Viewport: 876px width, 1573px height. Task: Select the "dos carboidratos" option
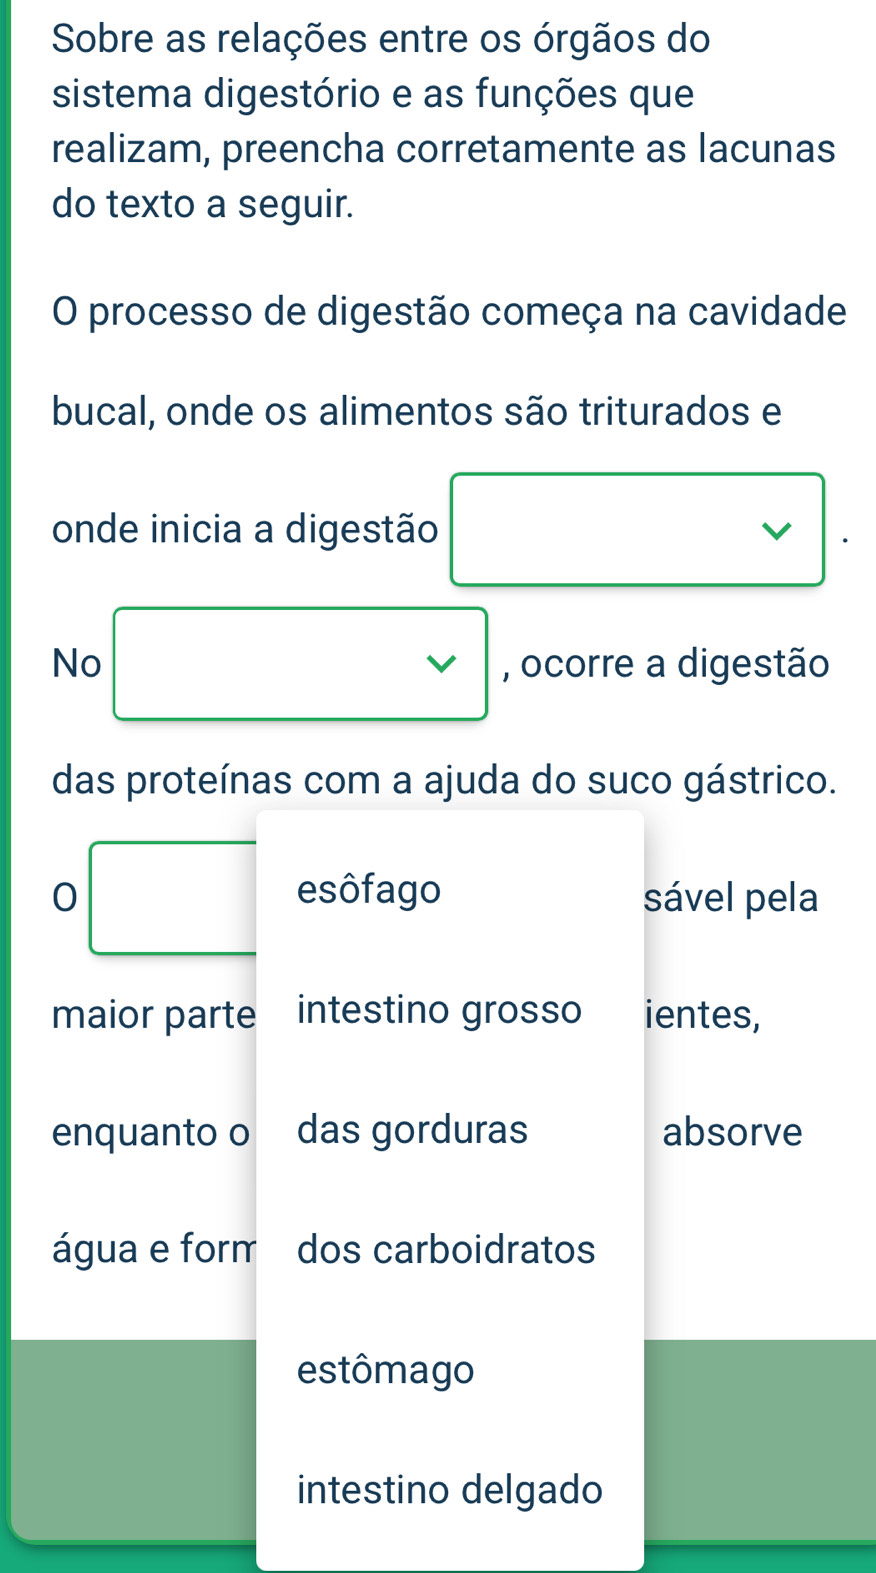(x=446, y=1249)
